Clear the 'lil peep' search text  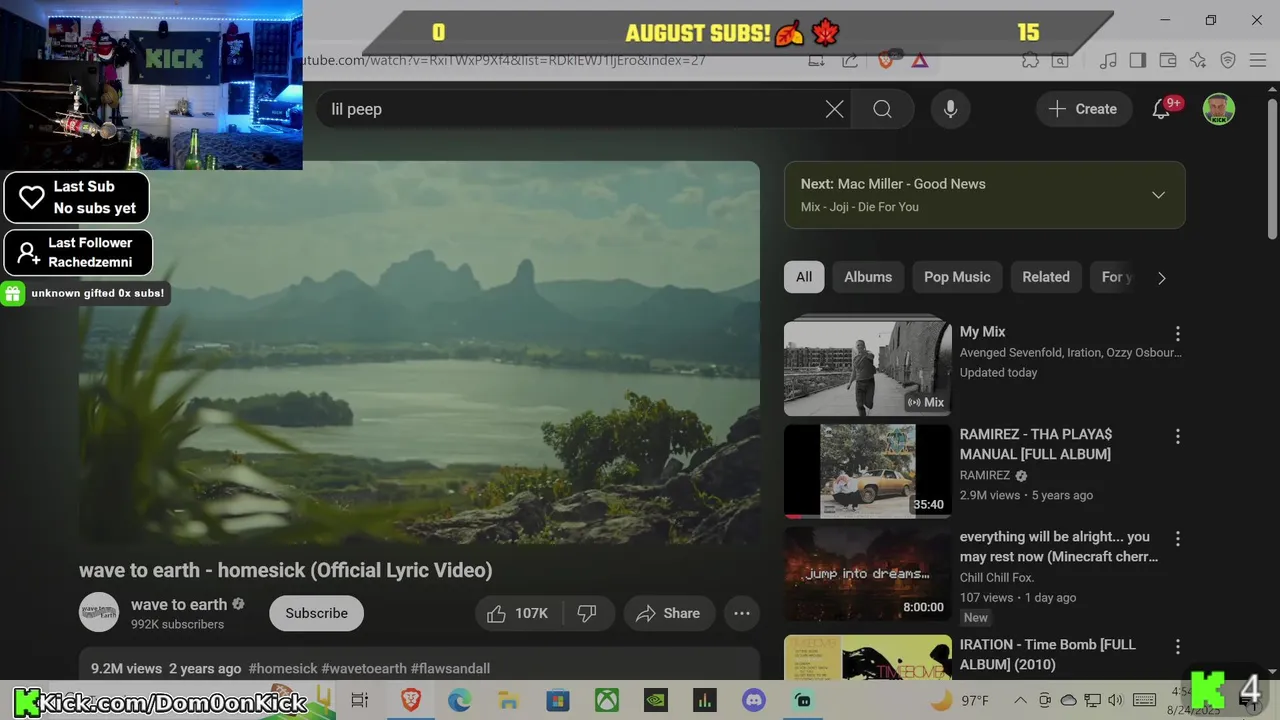point(834,109)
